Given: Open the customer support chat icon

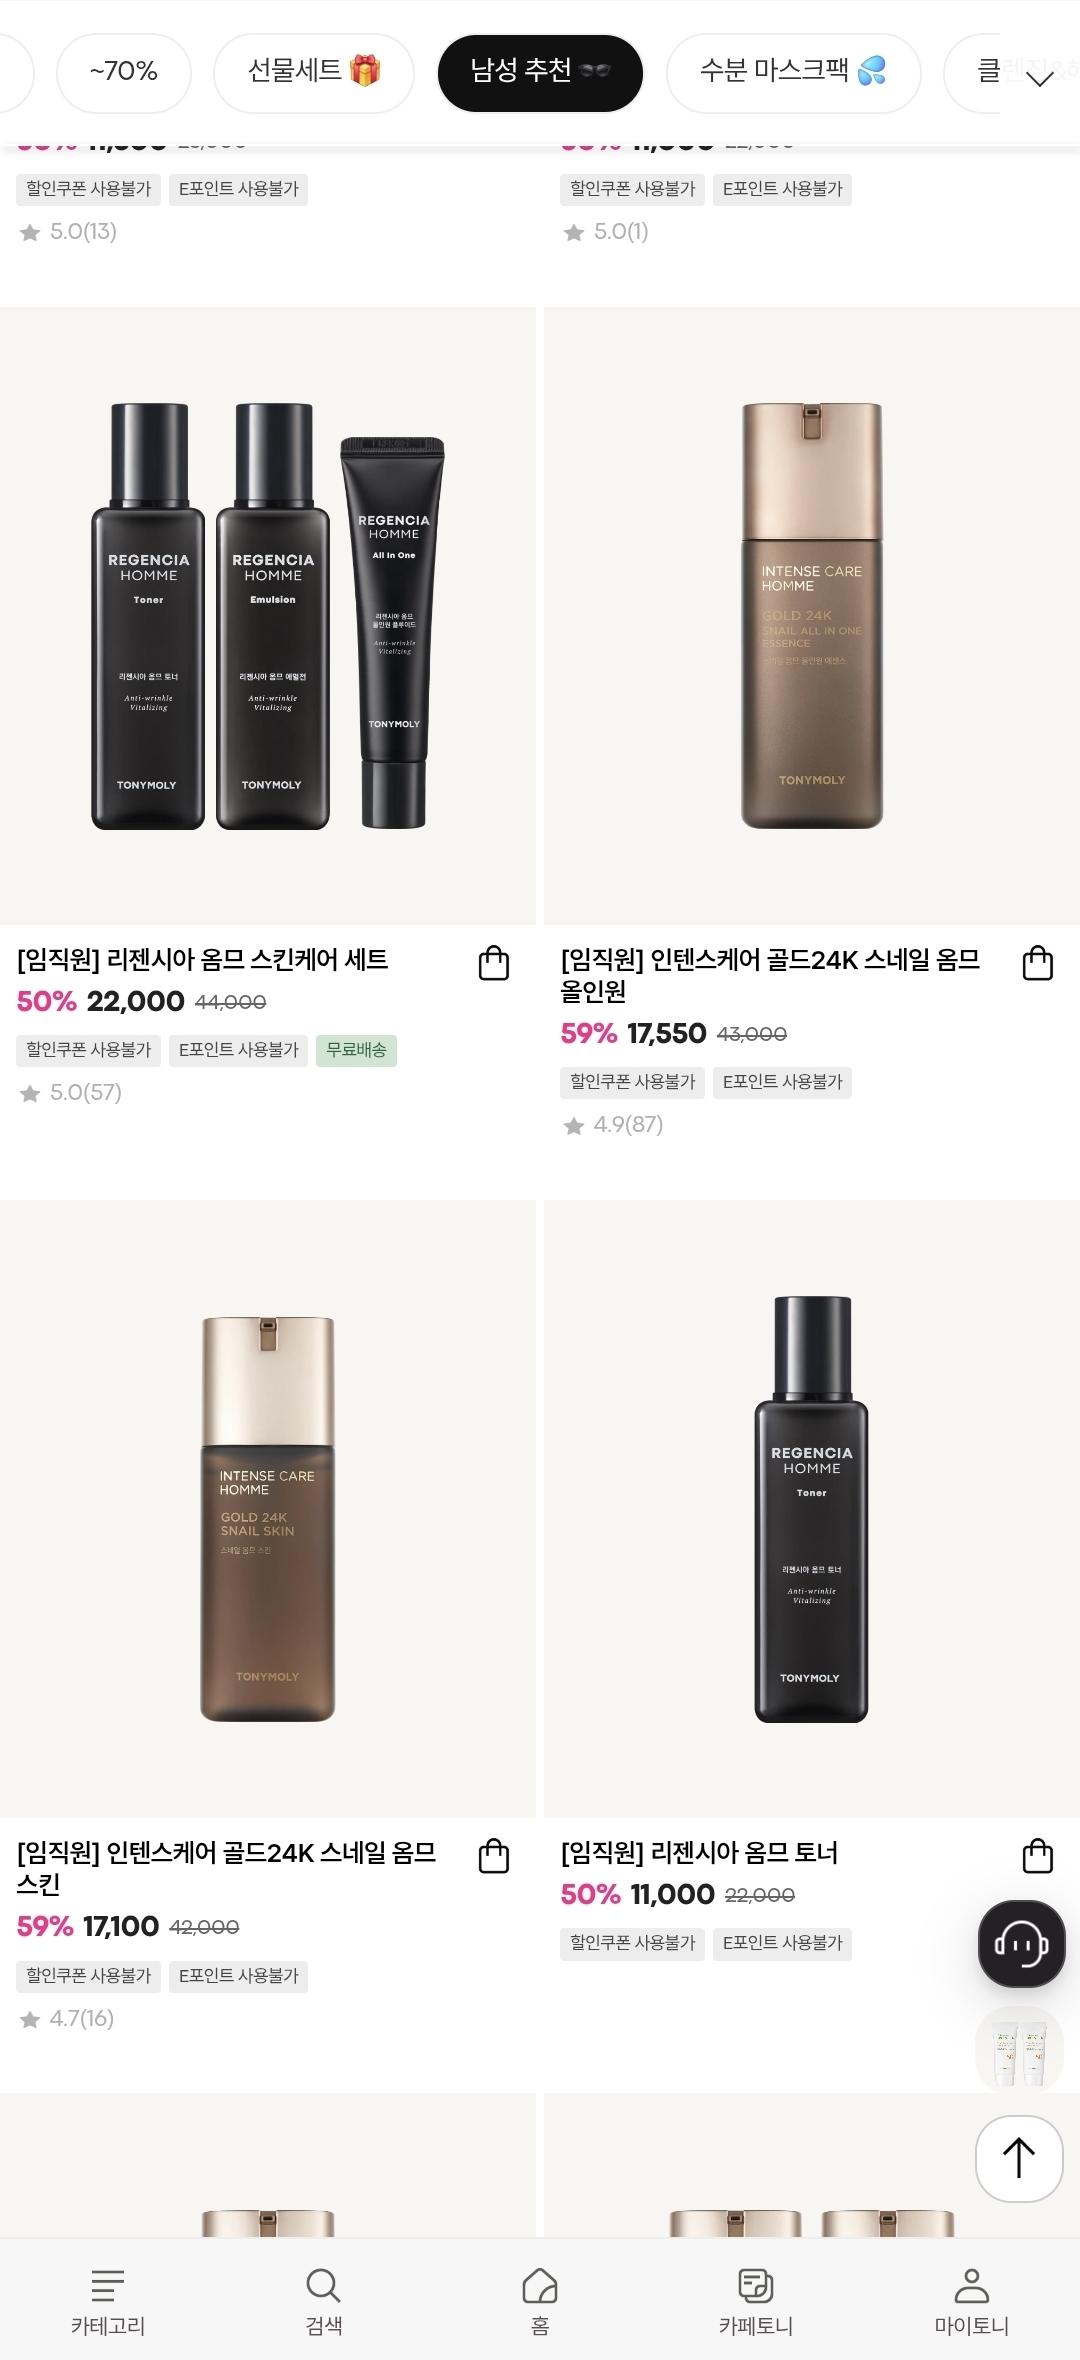Looking at the screenshot, I should (x=1021, y=1944).
